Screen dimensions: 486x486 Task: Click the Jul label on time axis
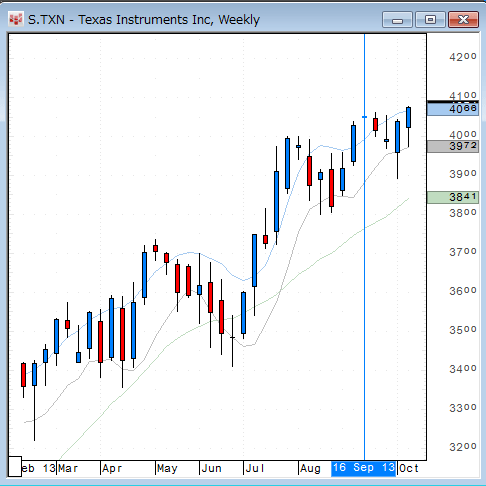point(255,469)
